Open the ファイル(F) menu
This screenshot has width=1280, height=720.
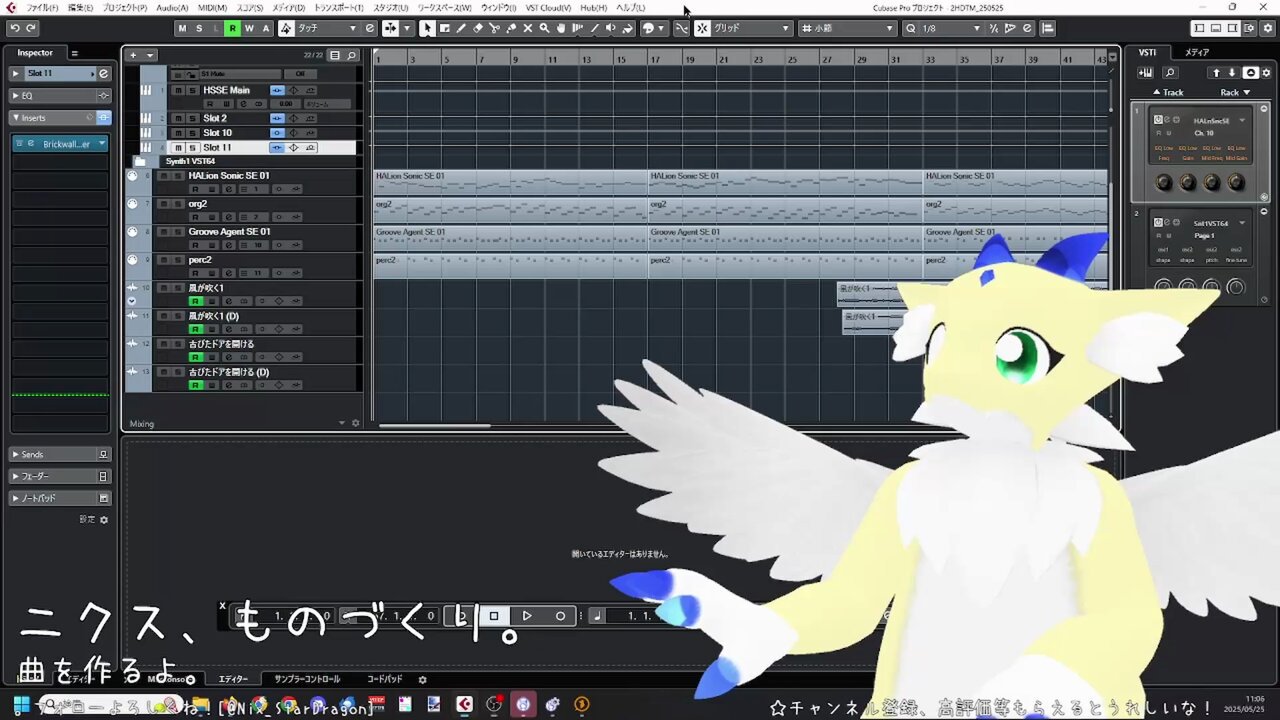coord(42,7)
